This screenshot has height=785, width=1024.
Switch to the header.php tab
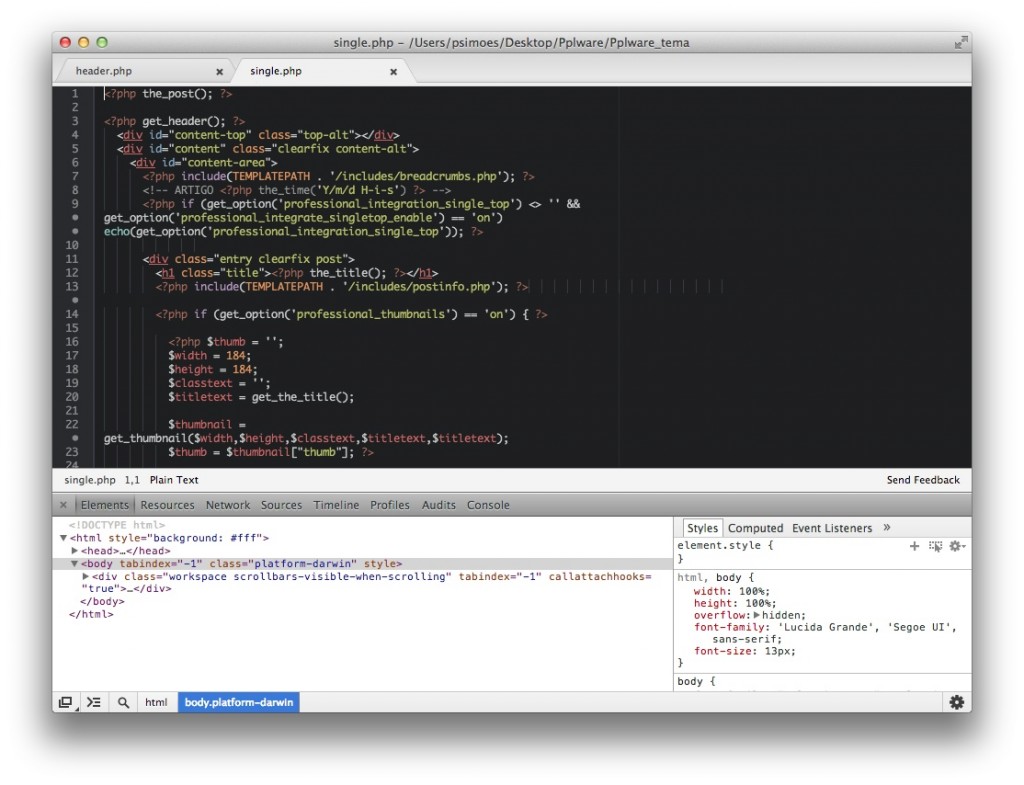click(104, 72)
